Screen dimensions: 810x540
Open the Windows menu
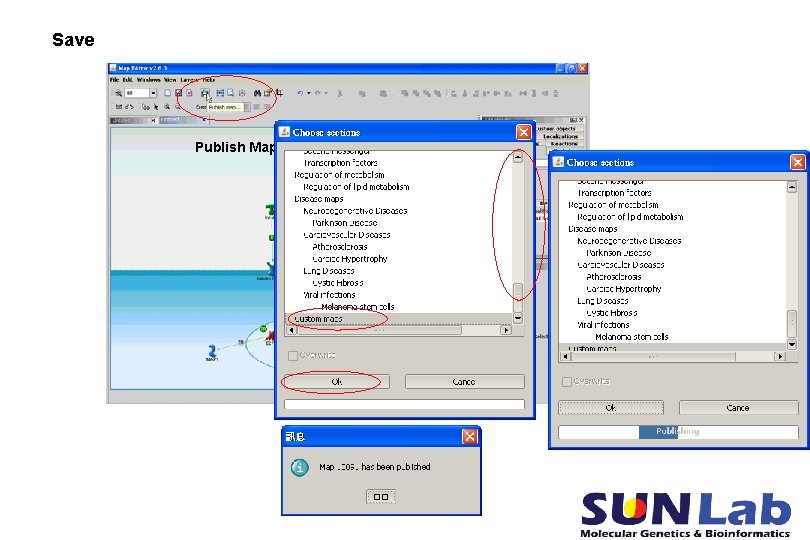point(149,80)
